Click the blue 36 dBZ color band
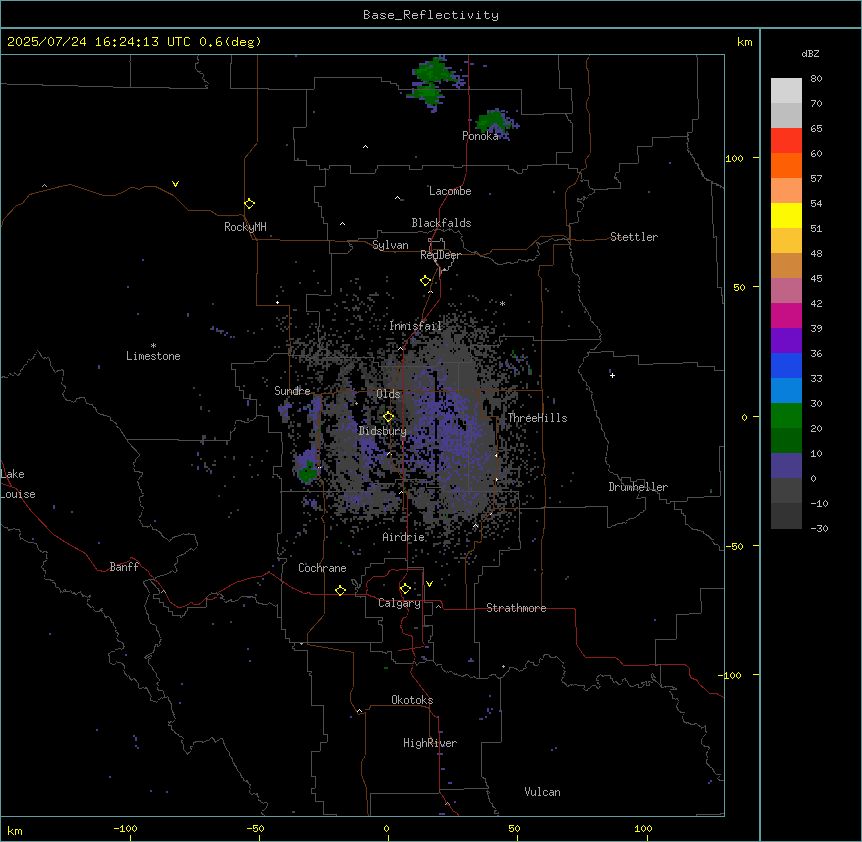The image size is (862, 842). click(786, 365)
